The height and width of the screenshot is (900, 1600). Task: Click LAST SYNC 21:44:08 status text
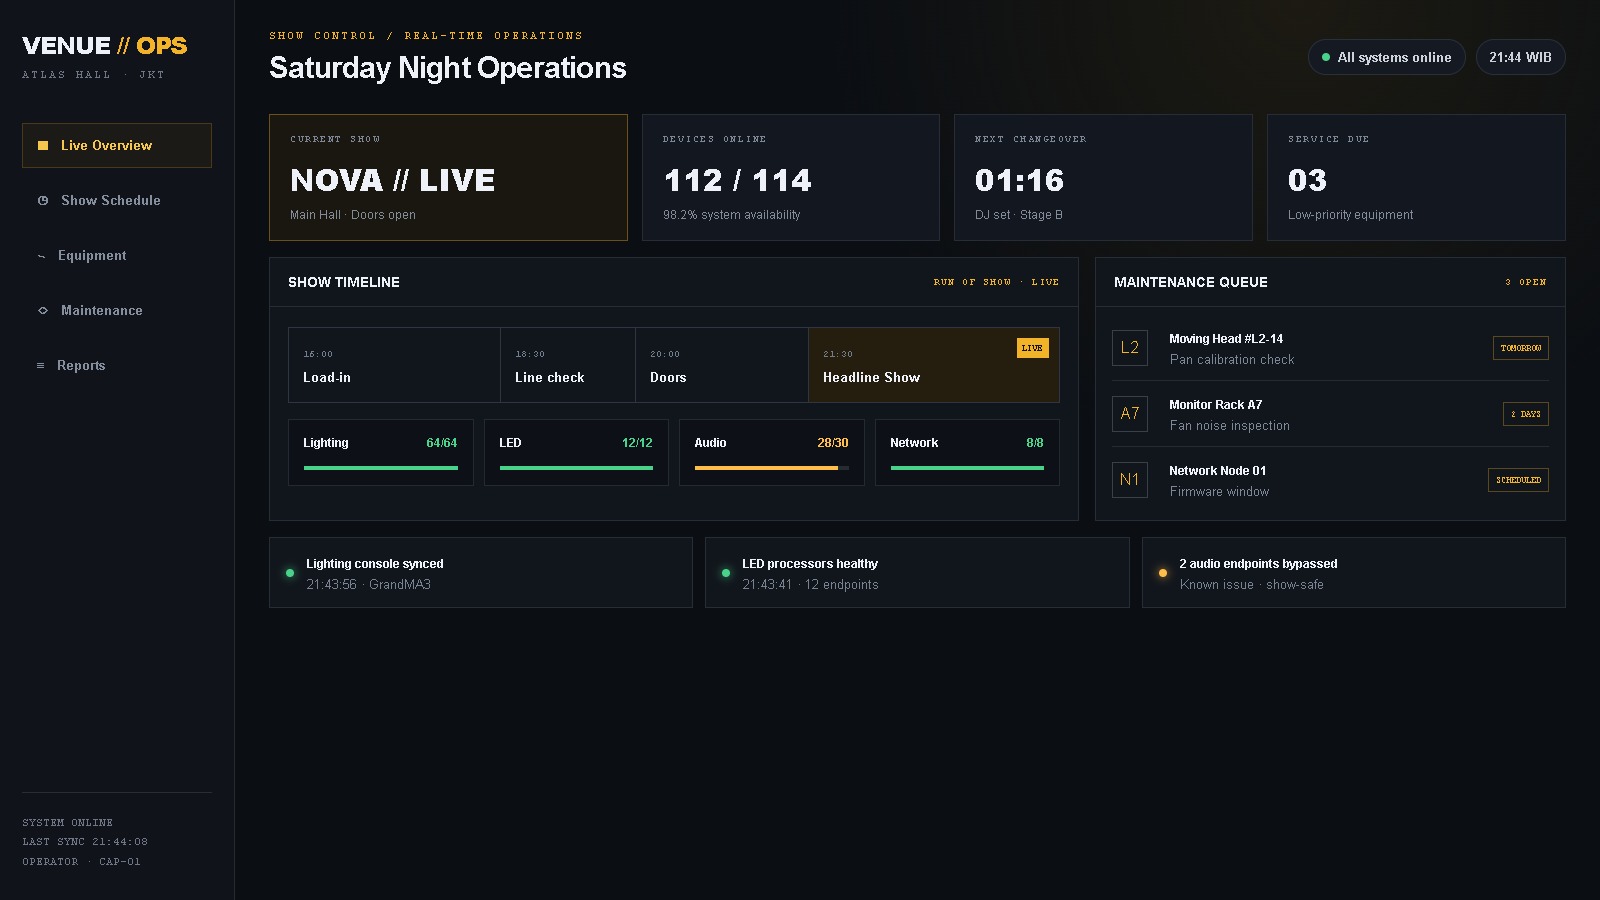click(x=85, y=842)
